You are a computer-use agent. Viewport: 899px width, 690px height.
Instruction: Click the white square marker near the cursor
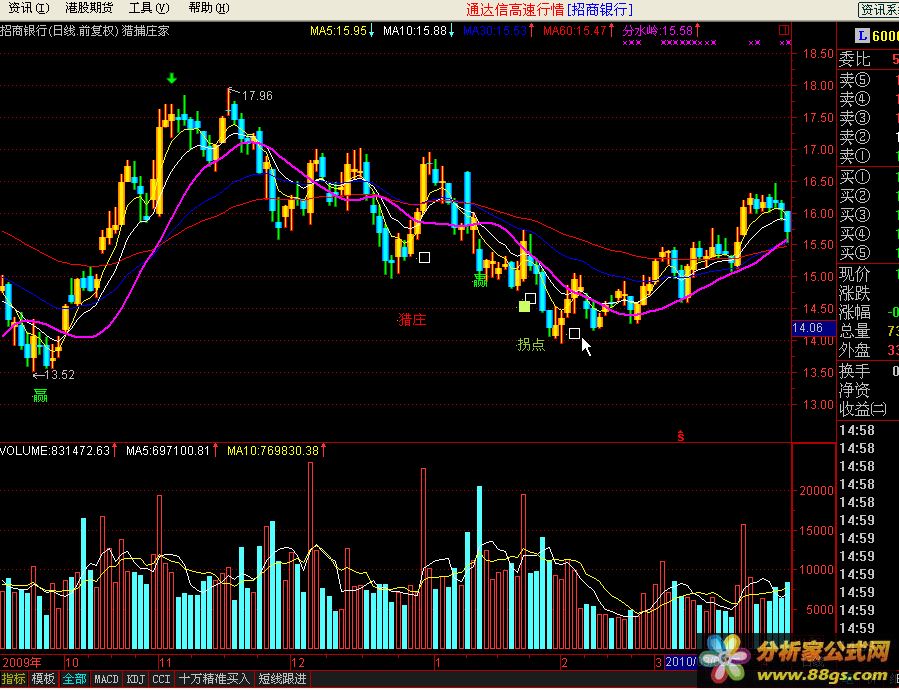(x=574, y=333)
